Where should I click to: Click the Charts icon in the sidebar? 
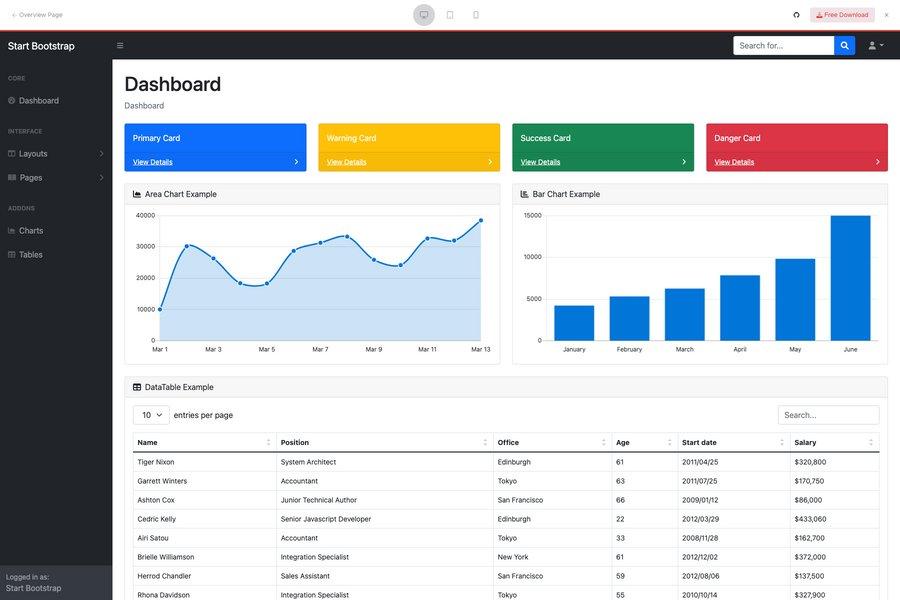[x=9, y=228]
